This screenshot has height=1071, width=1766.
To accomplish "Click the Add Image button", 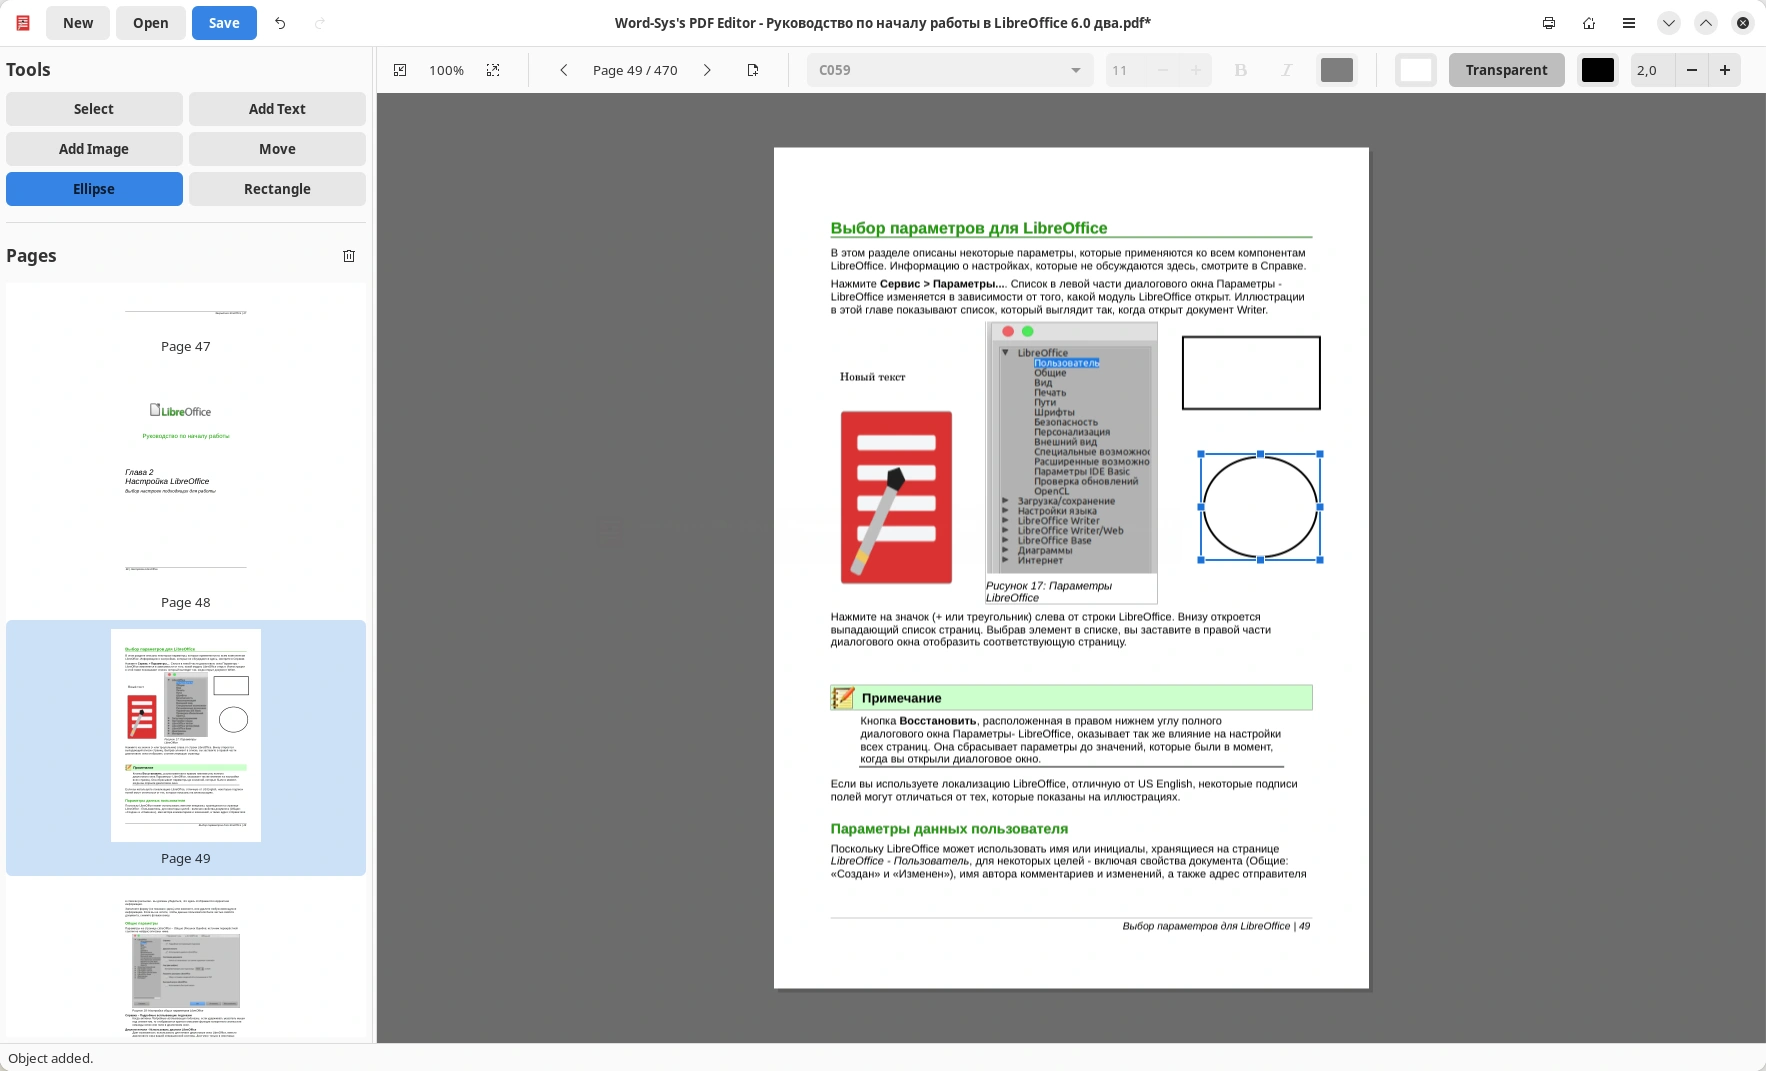I will click(94, 149).
